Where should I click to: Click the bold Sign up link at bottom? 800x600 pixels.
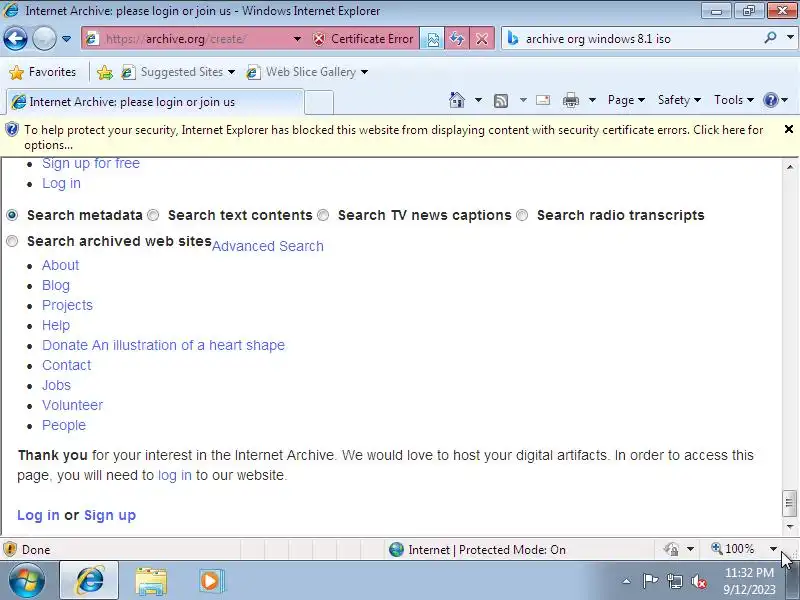[x=110, y=515]
